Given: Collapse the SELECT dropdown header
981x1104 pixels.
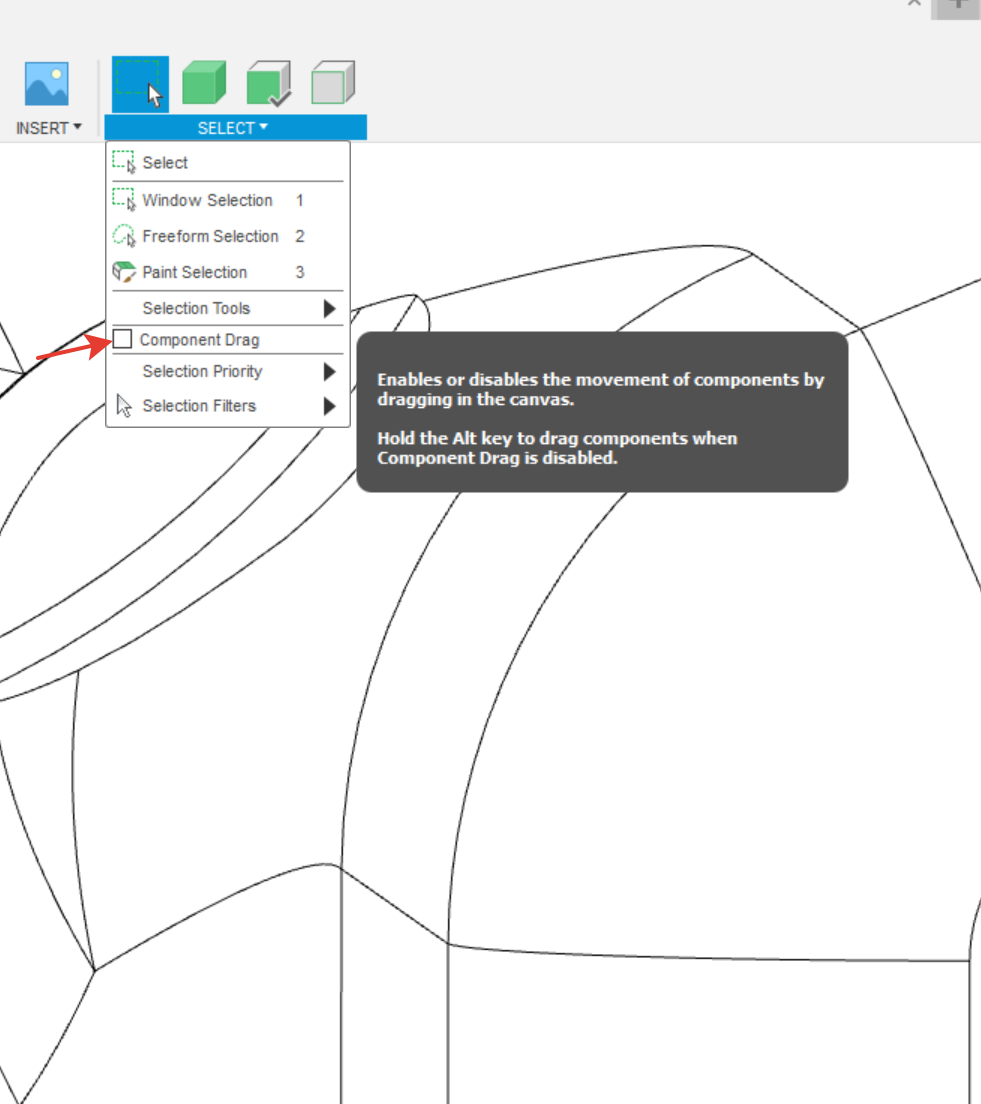Looking at the screenshot, I should [x=235, y=127].
